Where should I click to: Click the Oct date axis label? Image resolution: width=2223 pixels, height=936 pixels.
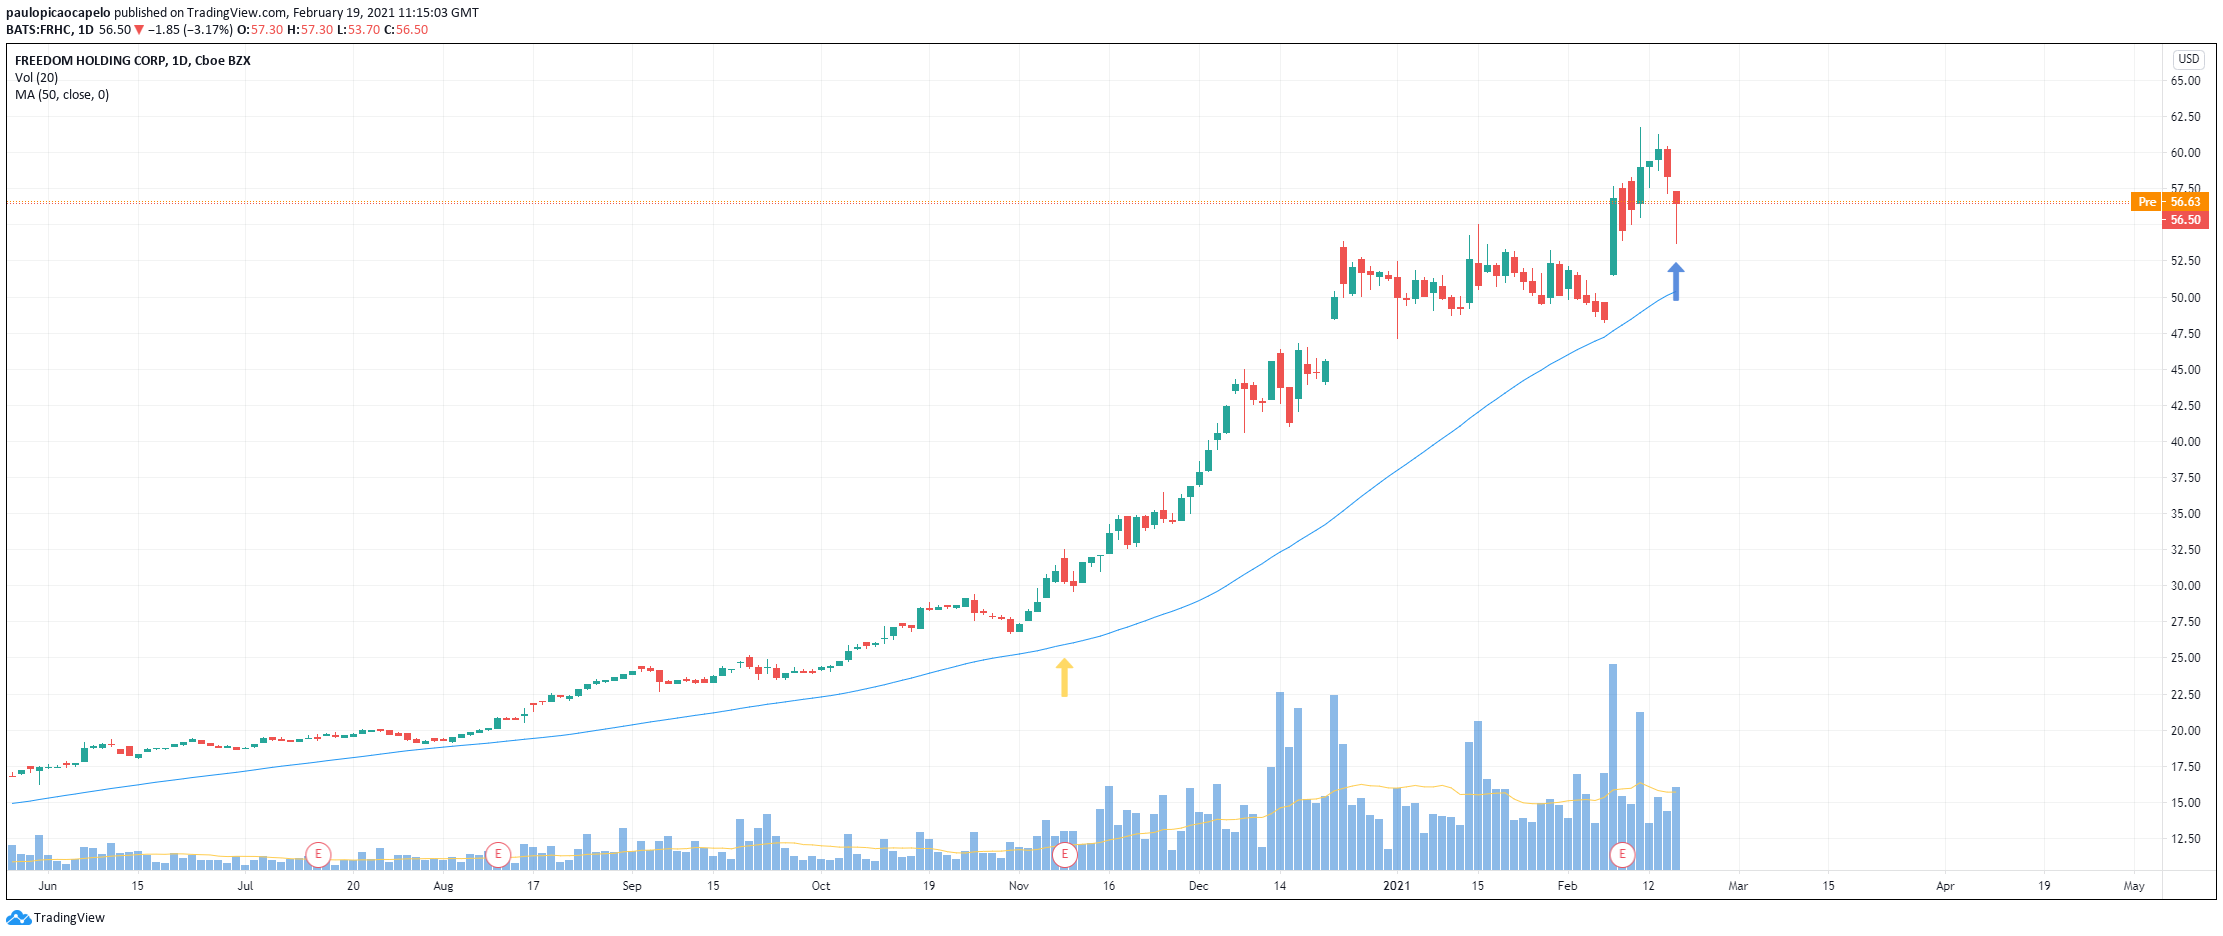[x=821, y=886]
